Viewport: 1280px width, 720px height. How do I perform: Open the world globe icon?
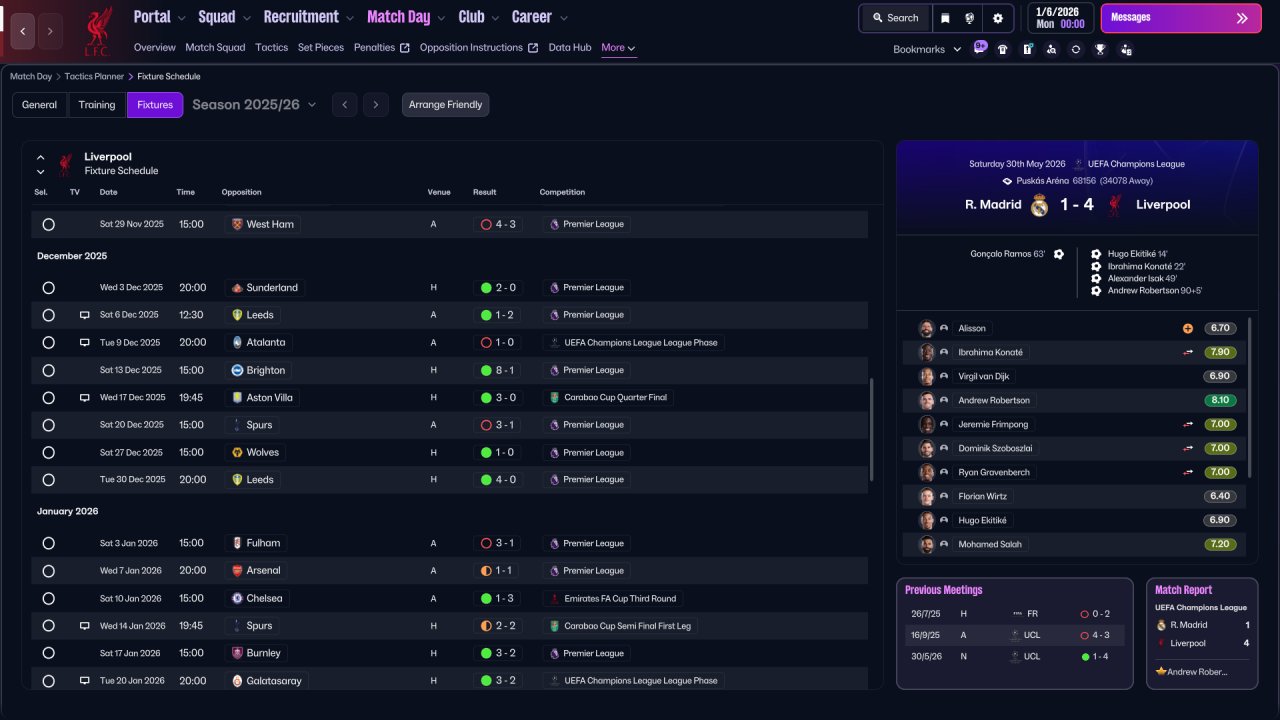(x=970, y=18)
